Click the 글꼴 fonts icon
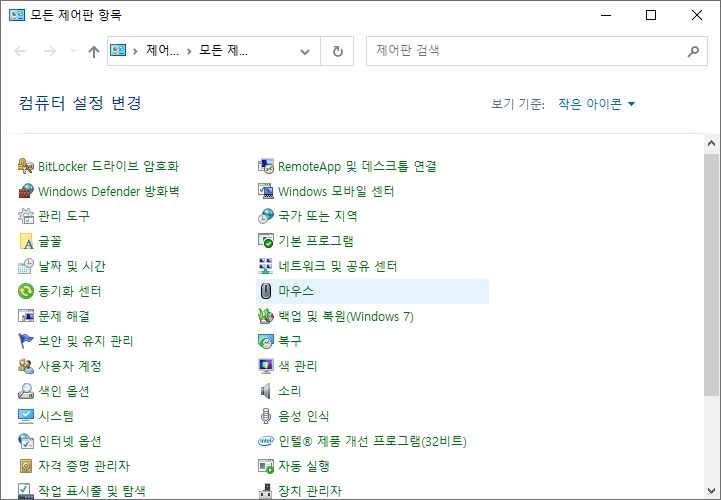This screenshot has width=721, height=500. click(26, 241)
